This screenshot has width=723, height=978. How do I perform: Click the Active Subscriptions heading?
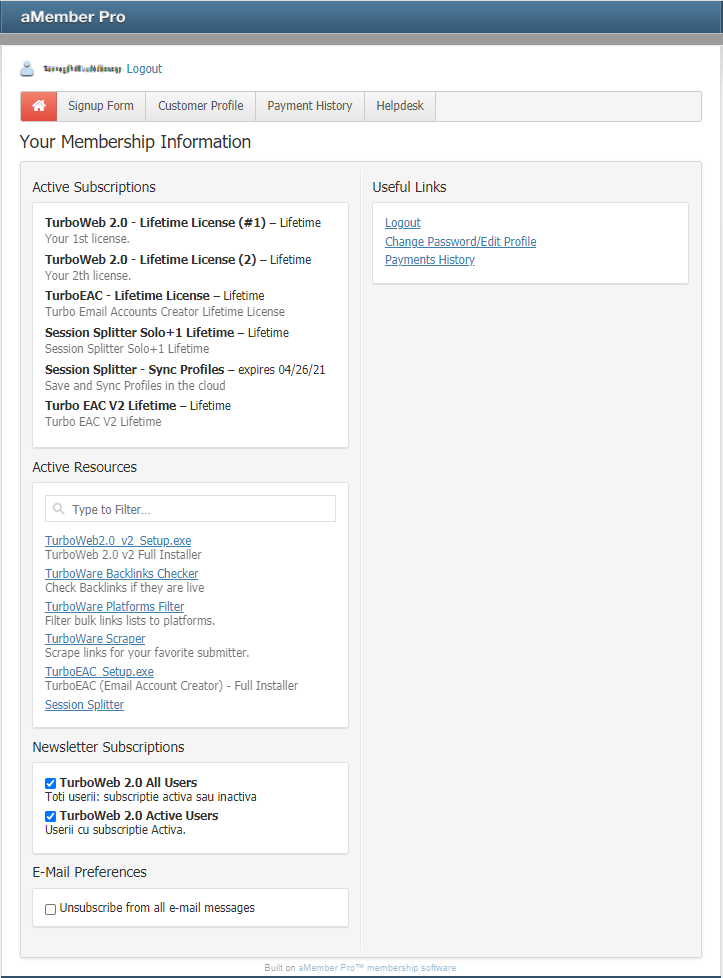point(94,187)
